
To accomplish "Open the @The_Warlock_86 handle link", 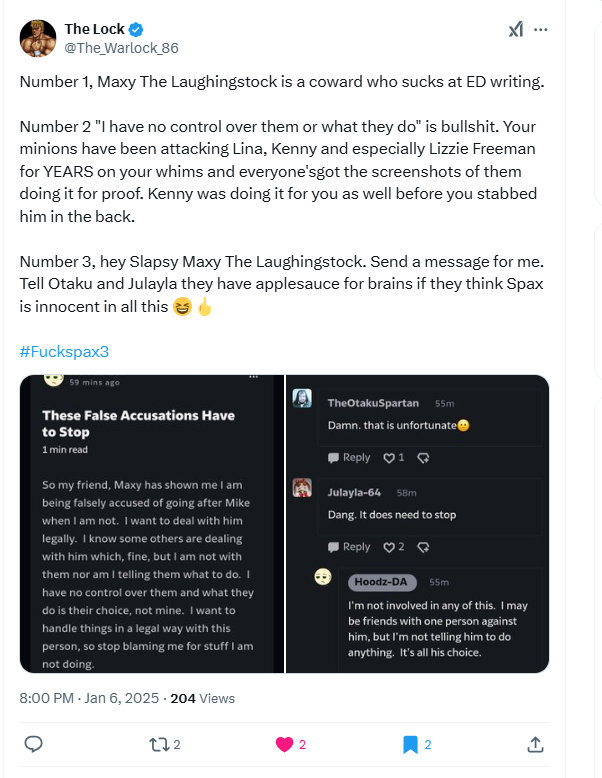I will tap(121, 48).
